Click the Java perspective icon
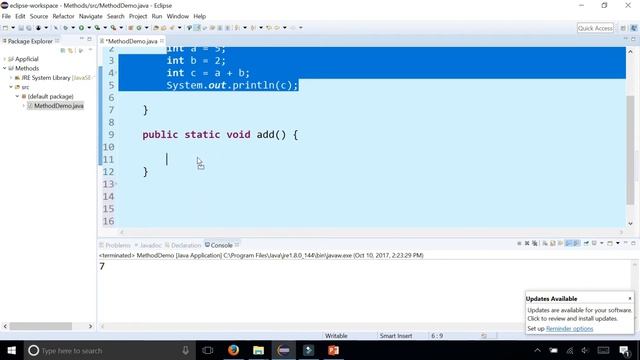 [x=634, y=28]
